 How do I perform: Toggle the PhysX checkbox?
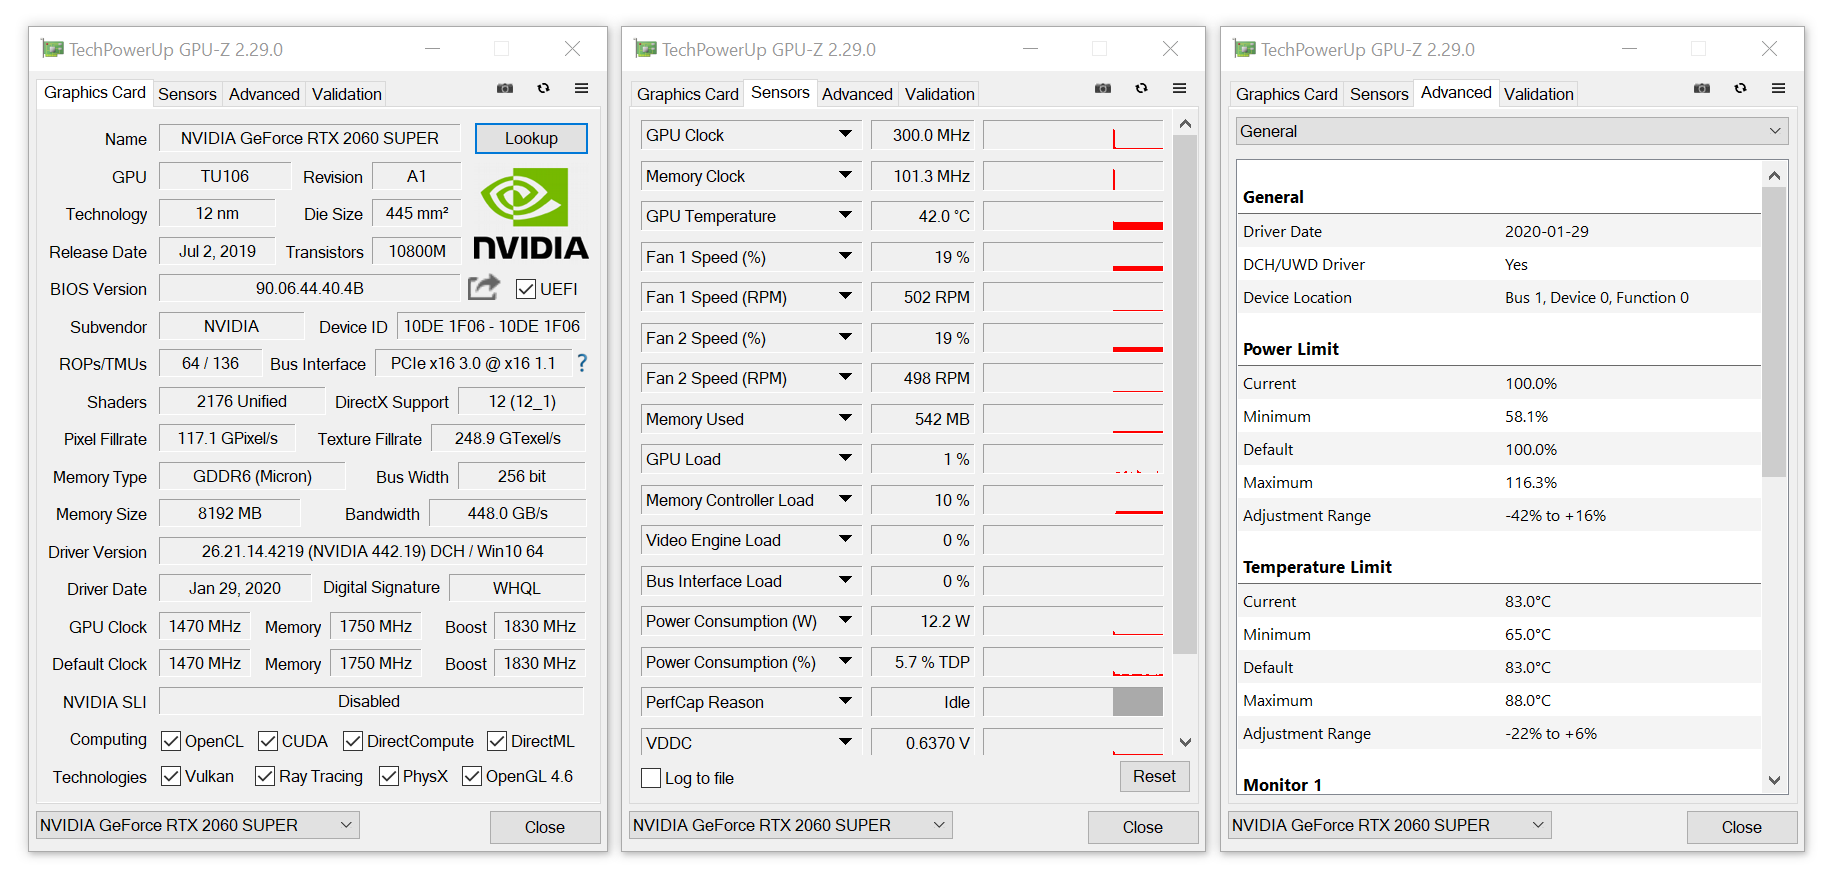tap(389, 776)
